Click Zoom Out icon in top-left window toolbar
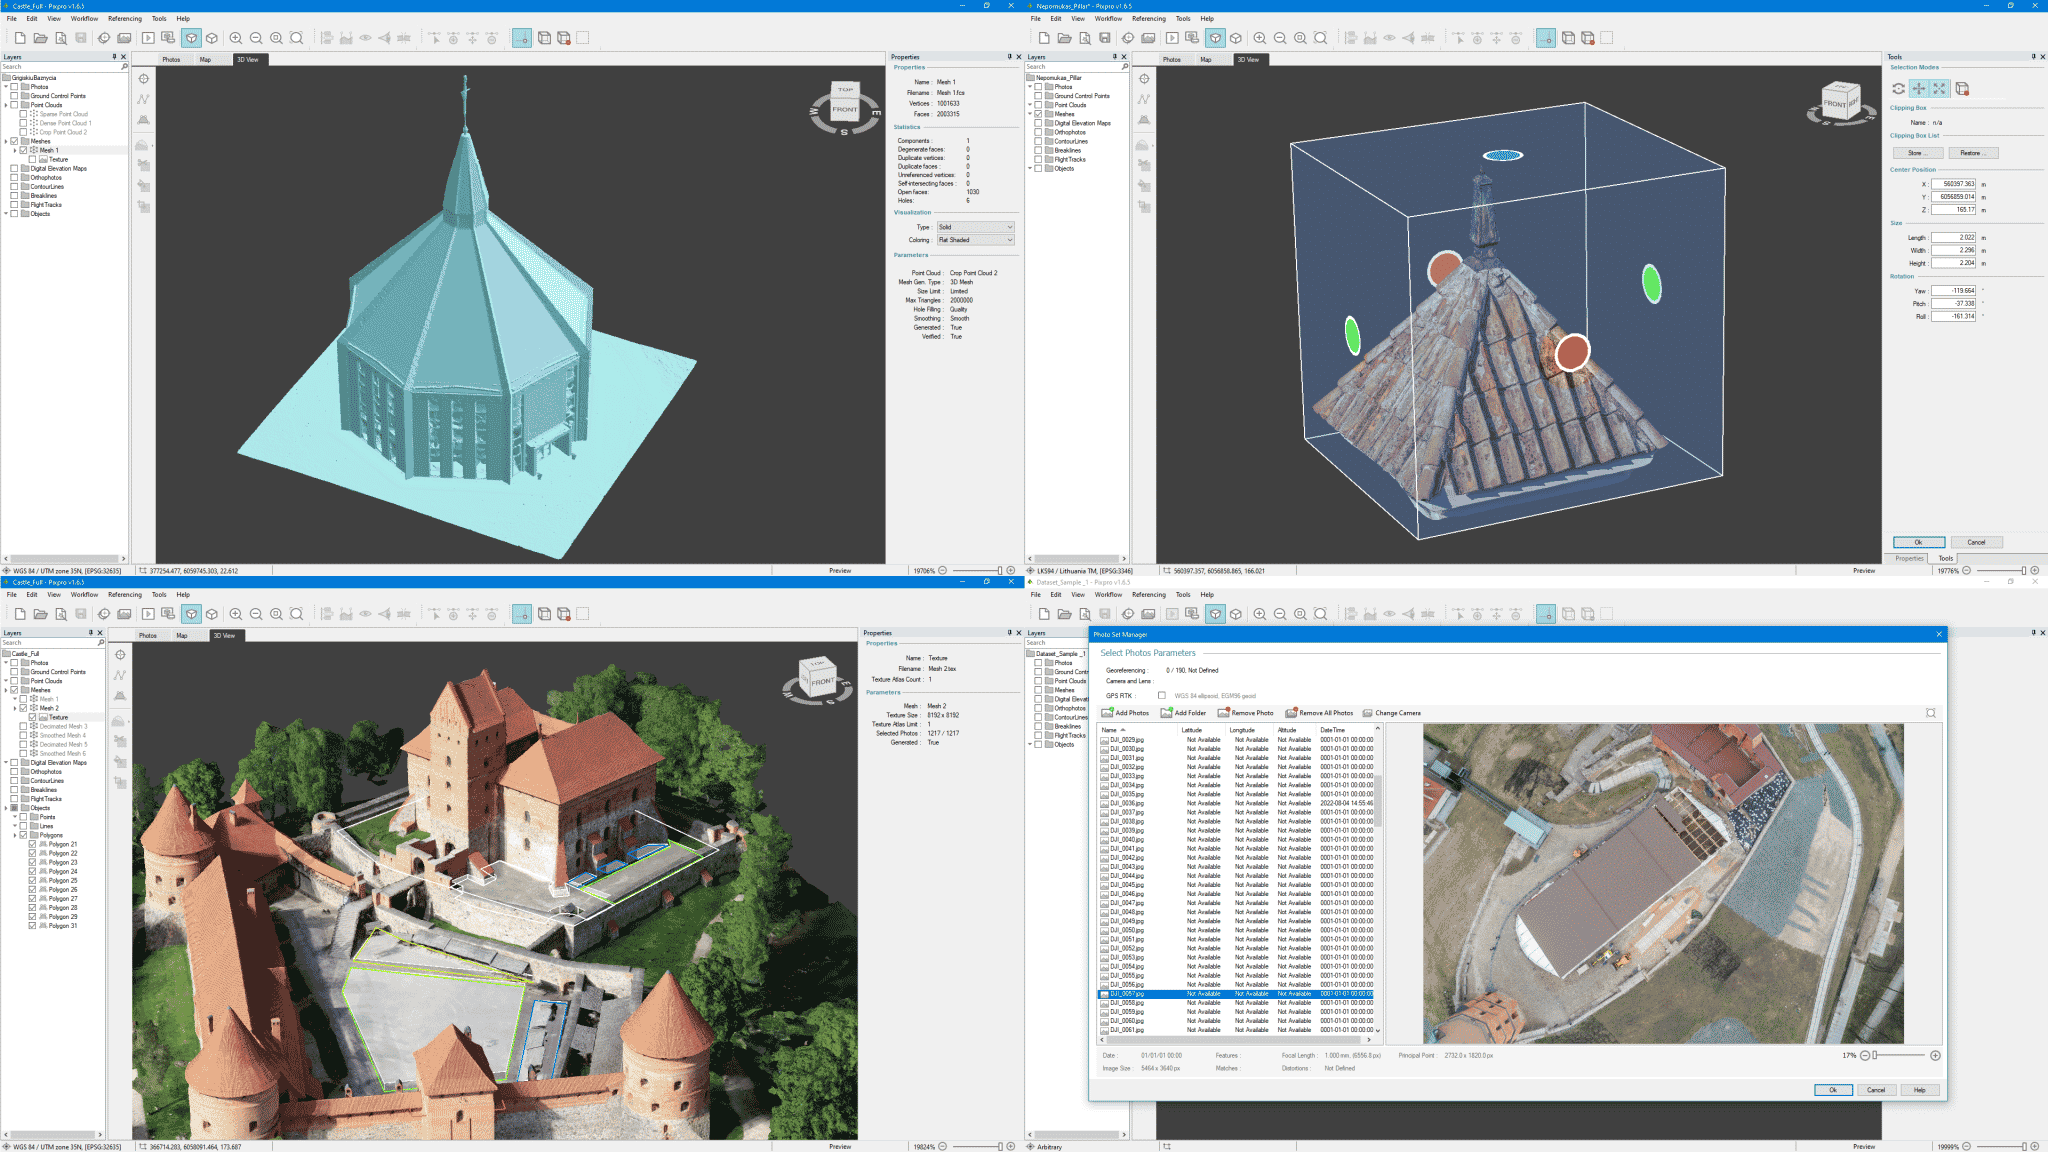This screenshot has height=1152, width=2048. 256,38
